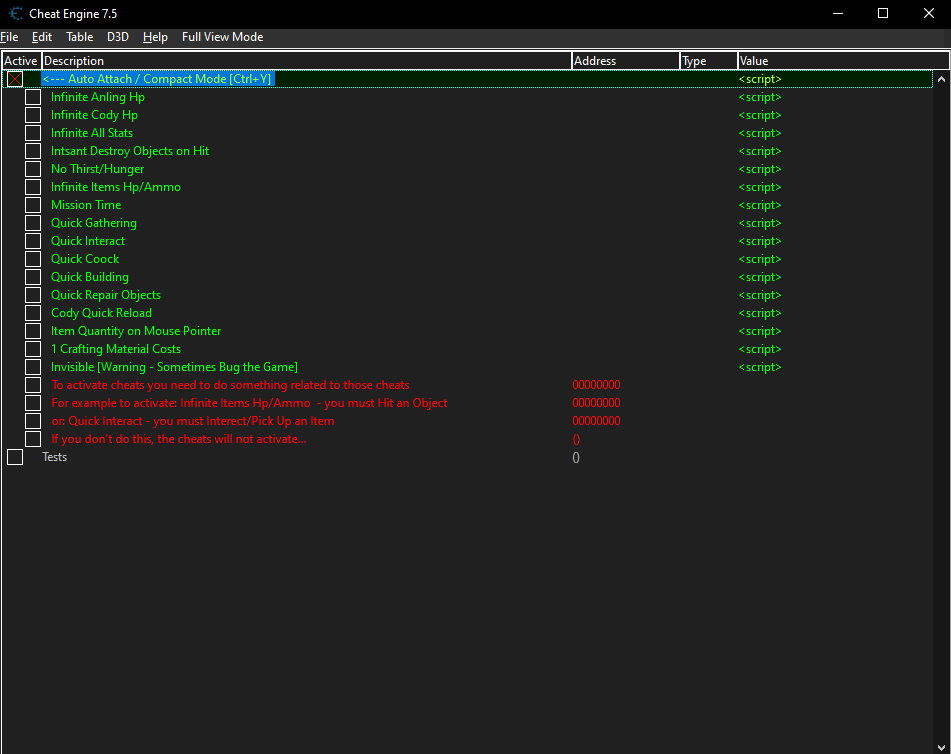Click the Type column header
This screenshot has height=754, width=951.
(x=708, y=61)
